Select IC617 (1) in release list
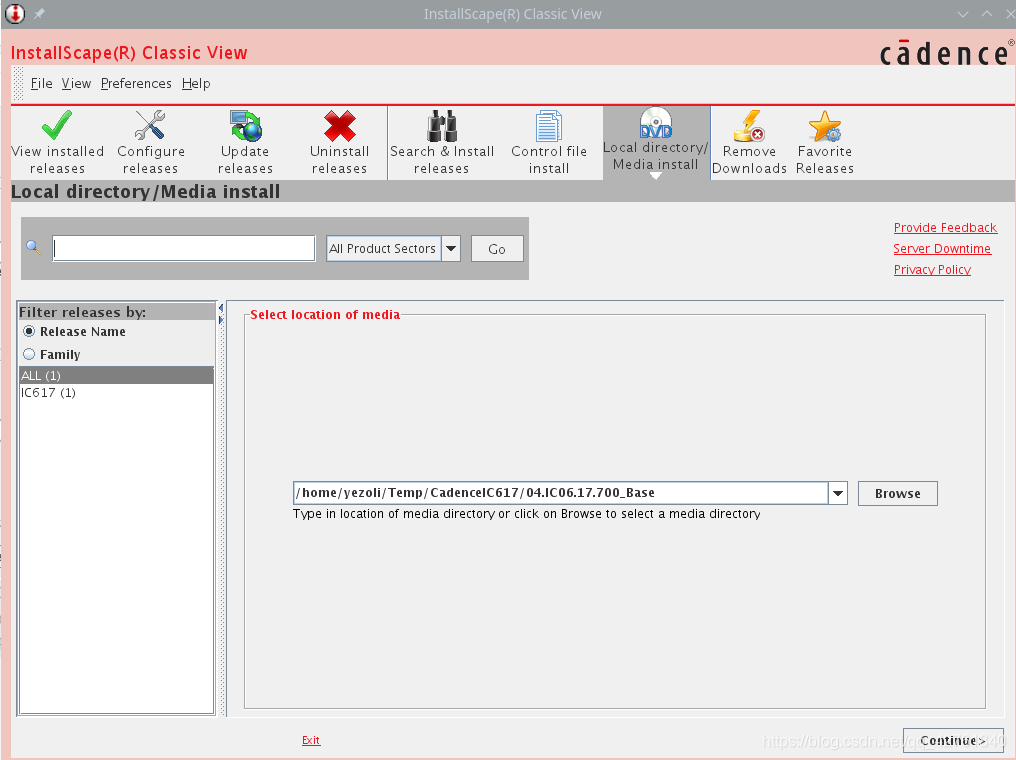 coord(117,393)
